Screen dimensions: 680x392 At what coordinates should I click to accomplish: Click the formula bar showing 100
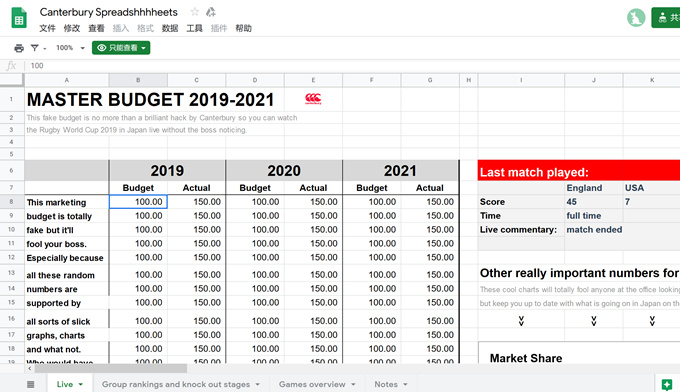point(351,65)
